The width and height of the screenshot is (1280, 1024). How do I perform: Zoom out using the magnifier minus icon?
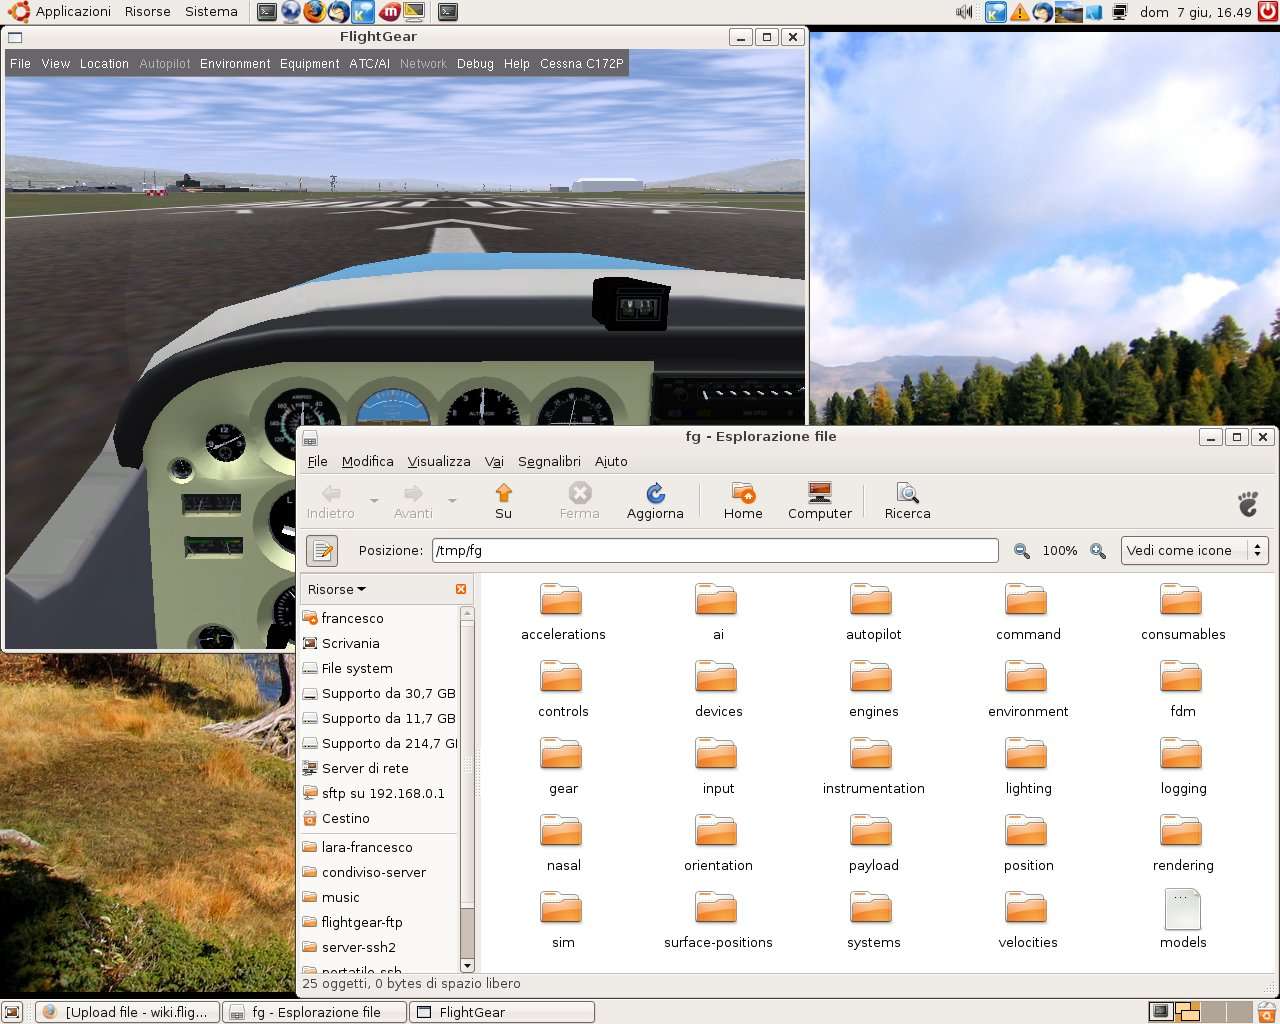pyautogui.click(x=1021, y=551)
